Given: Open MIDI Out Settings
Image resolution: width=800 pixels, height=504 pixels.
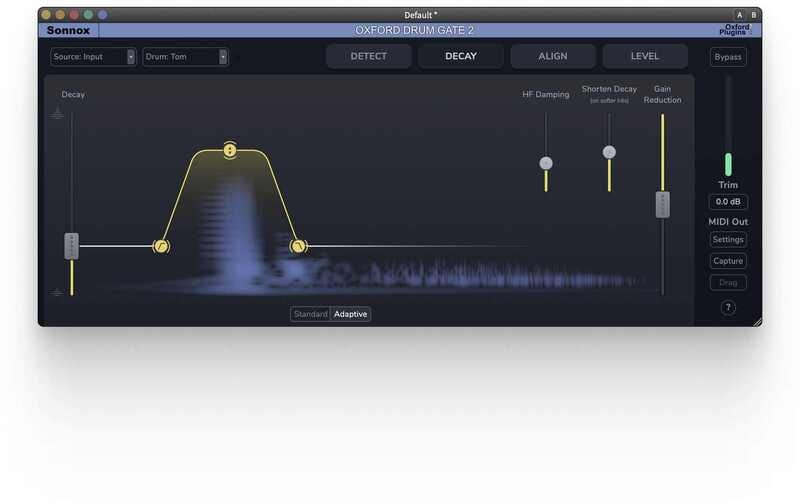Looking at the screenshot, I should click(728, 240).
